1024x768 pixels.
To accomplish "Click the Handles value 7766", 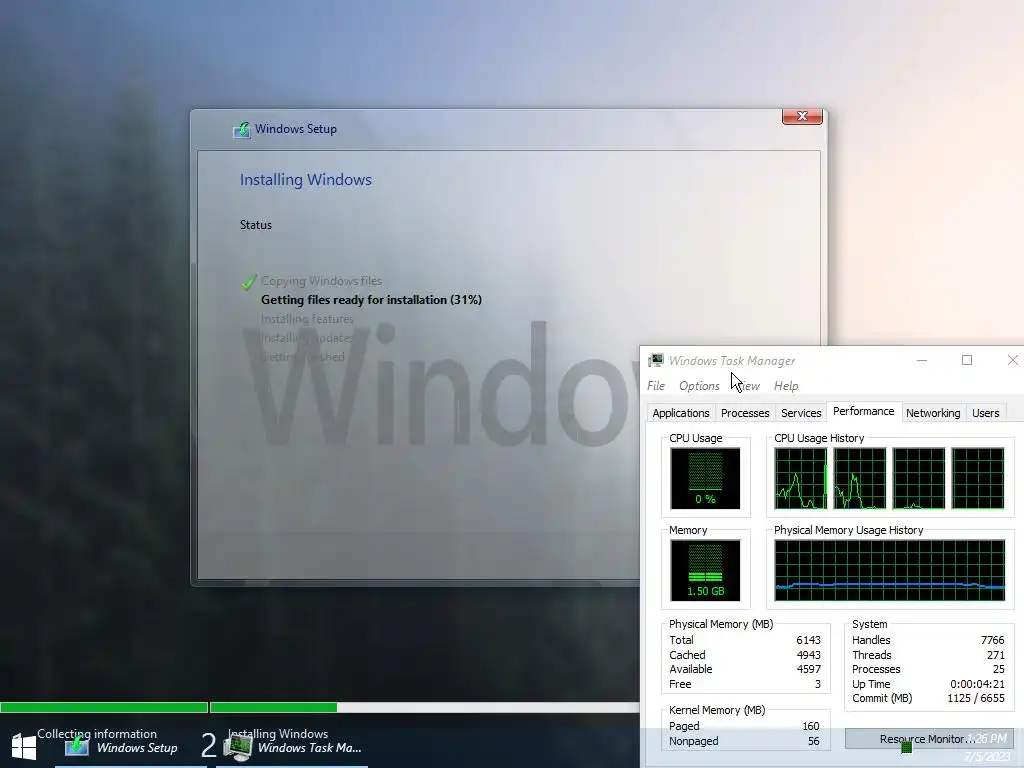I will point(992,640).
